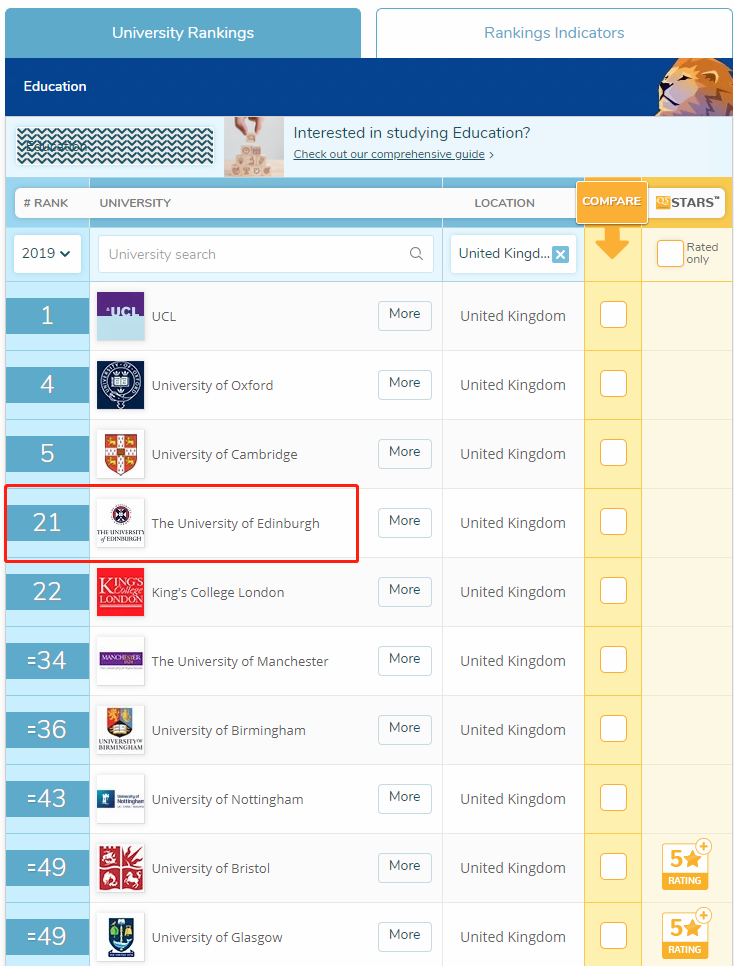
Task: Click the search magnifier icon
Action: [417, 254]
